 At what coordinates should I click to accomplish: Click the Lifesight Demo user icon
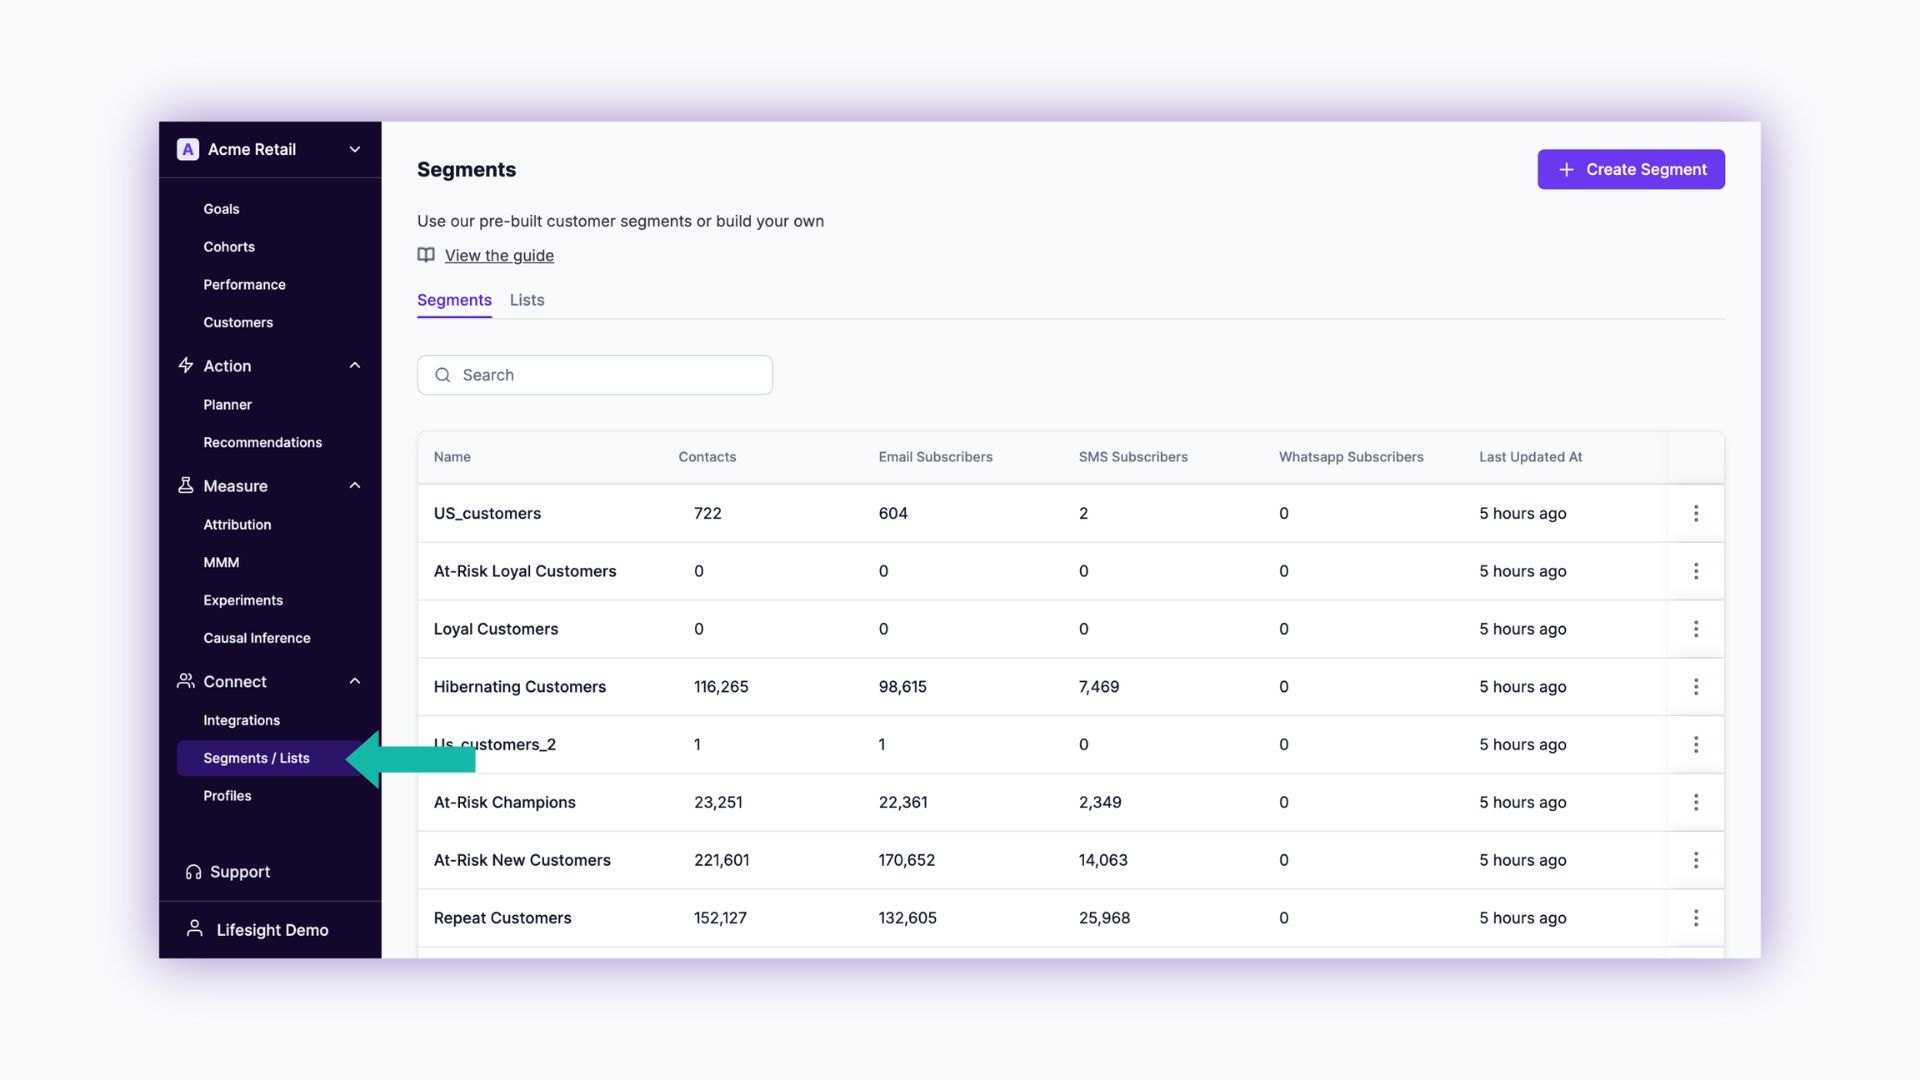pos(195,929)
